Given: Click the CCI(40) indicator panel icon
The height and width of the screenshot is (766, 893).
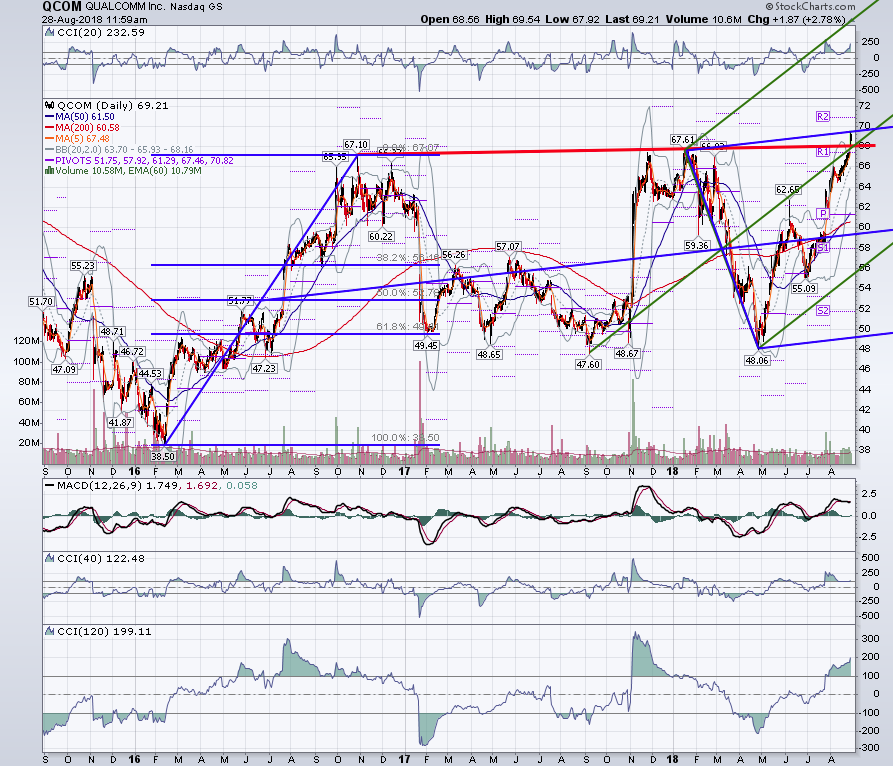Looking at the screenshot, I should (x=50, y=559).
